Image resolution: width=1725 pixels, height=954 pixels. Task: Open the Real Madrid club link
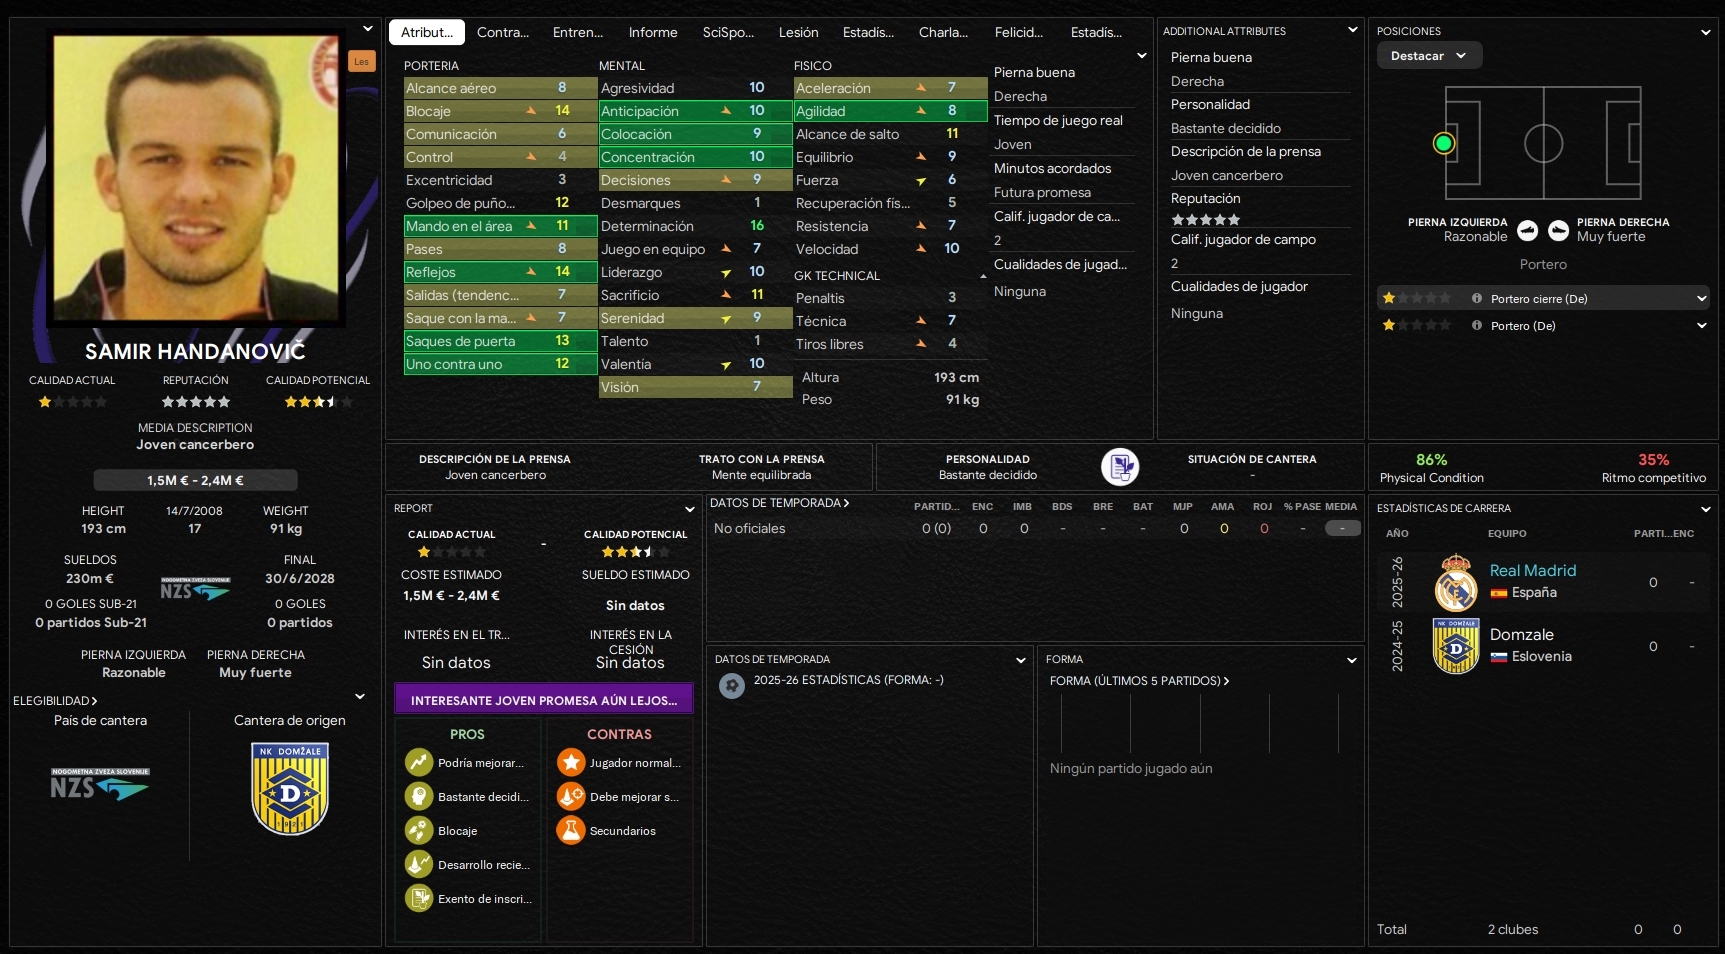(1533, 570)
